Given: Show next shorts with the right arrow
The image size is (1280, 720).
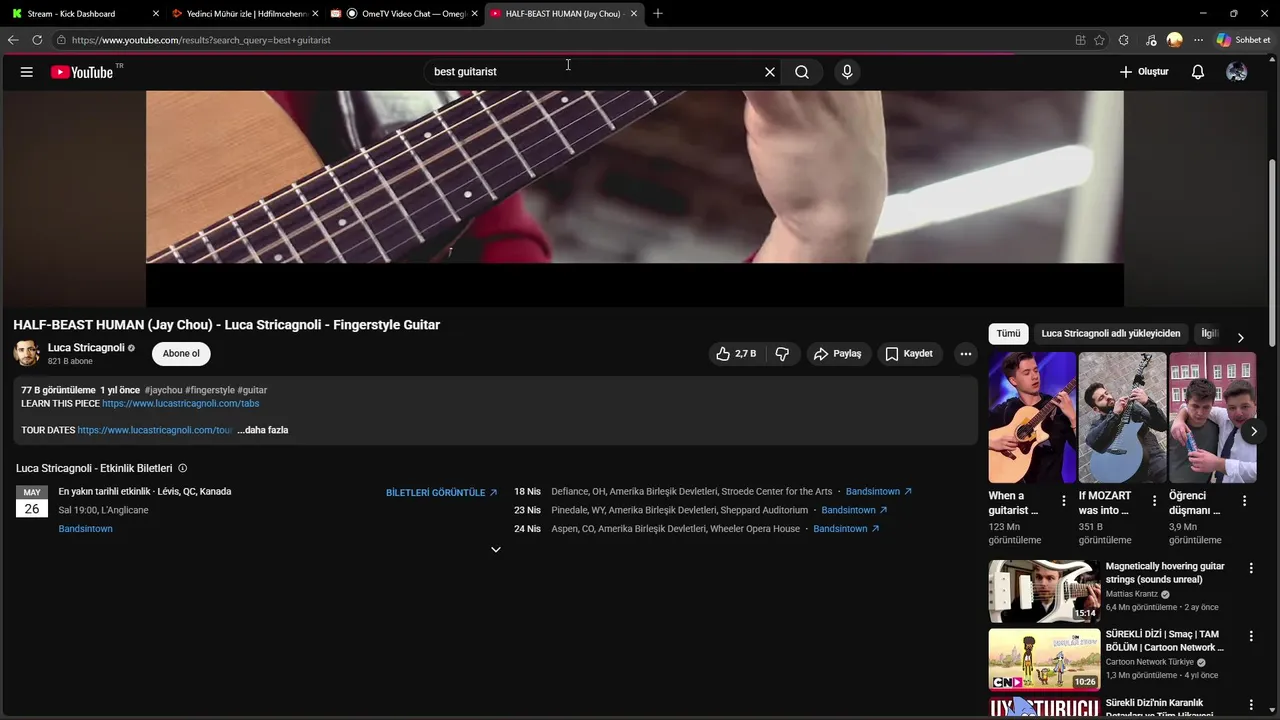Looking at the screenshot, I should (x=1254, y=432).
